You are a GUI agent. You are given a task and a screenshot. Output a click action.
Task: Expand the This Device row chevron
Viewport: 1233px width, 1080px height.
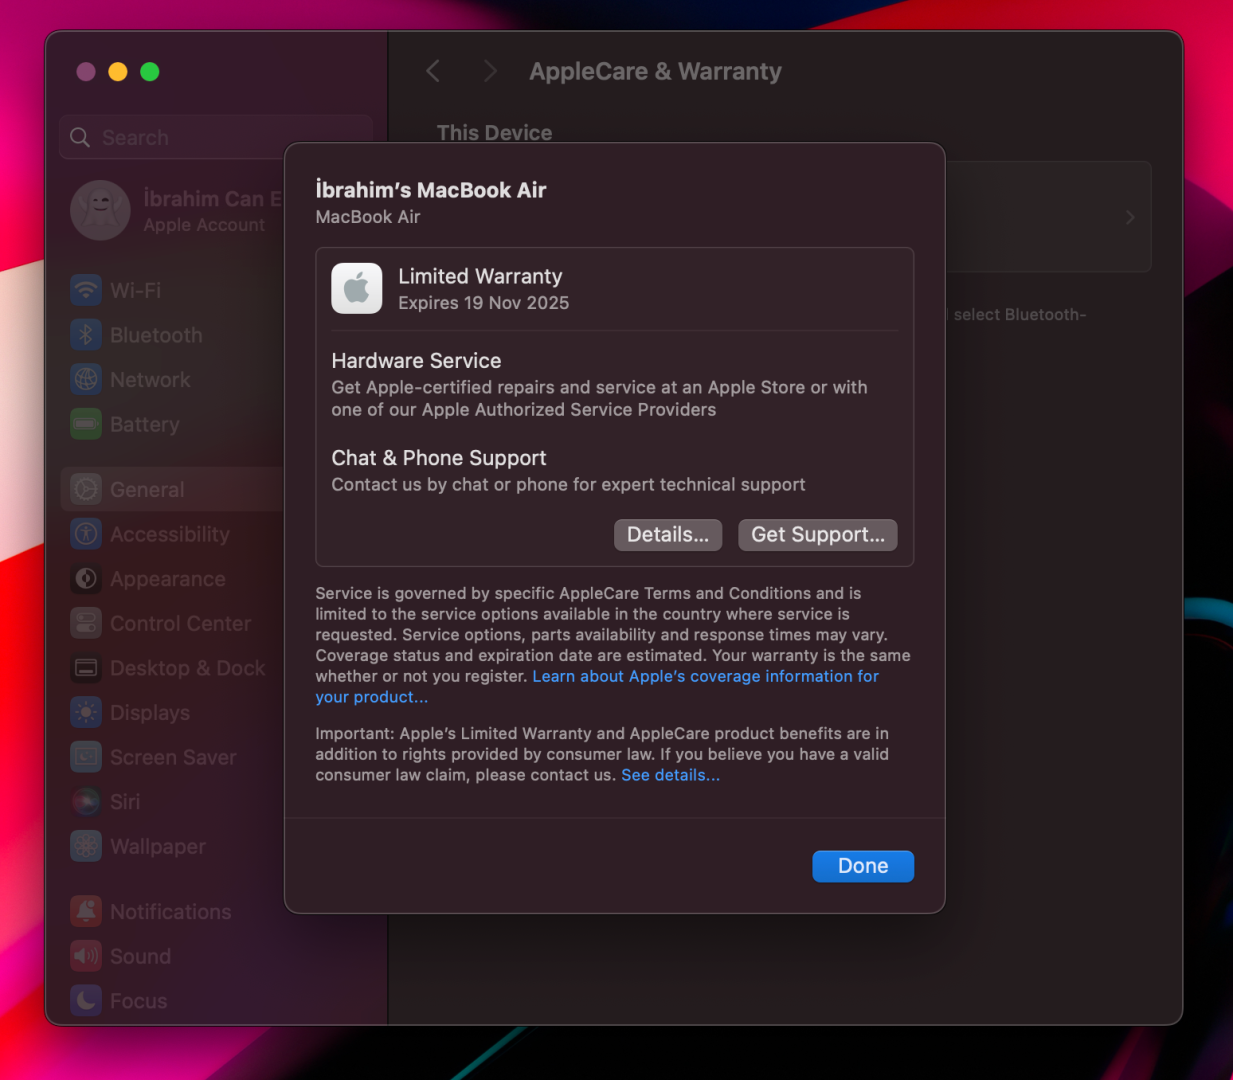(x=1130, y=217)
